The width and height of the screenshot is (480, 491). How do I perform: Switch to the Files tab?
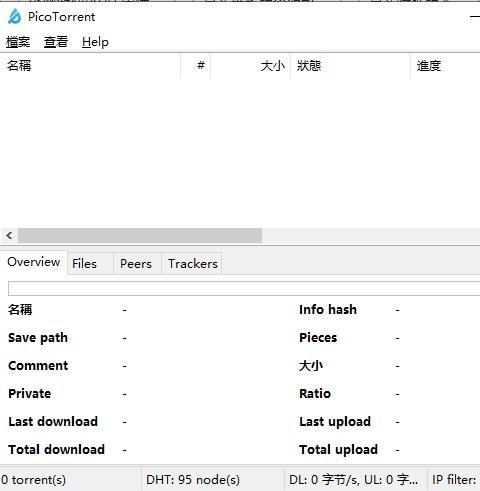pos(90,264)
